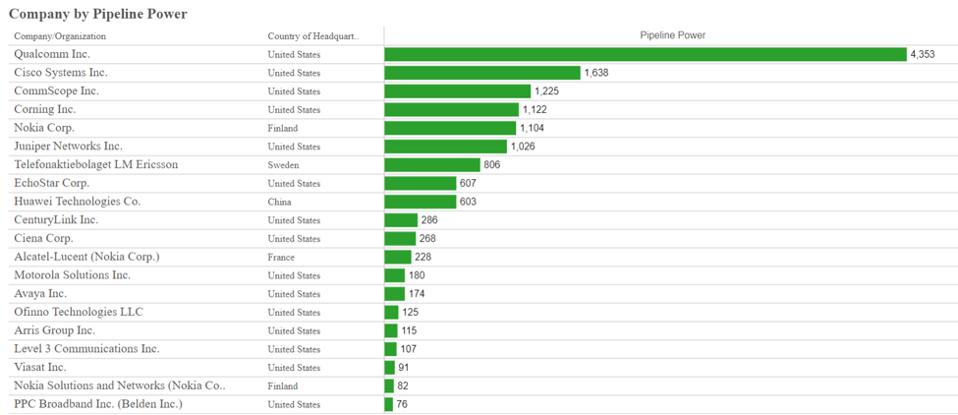The height and width of the screenshot is (415, 958).
Task: Click the PPC Broadband Inc. bar
Action: click(x=389, y=404)
